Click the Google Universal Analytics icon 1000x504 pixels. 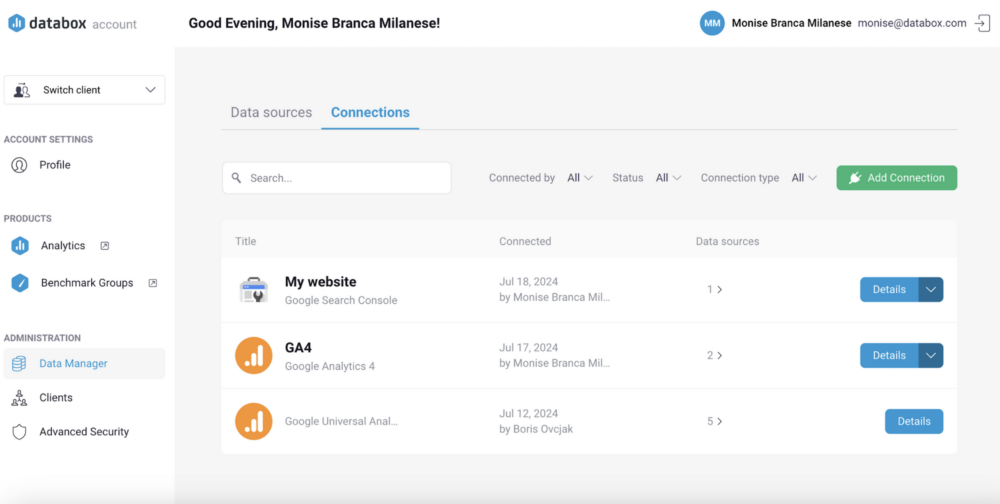coord(254,421)
